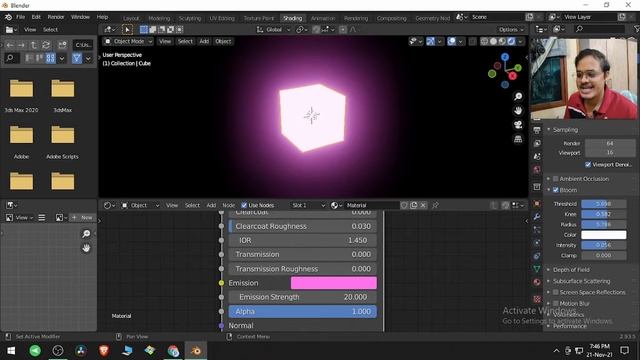Expand Subsurface Scattering panel
640x360 pixels.
(581, 281)
